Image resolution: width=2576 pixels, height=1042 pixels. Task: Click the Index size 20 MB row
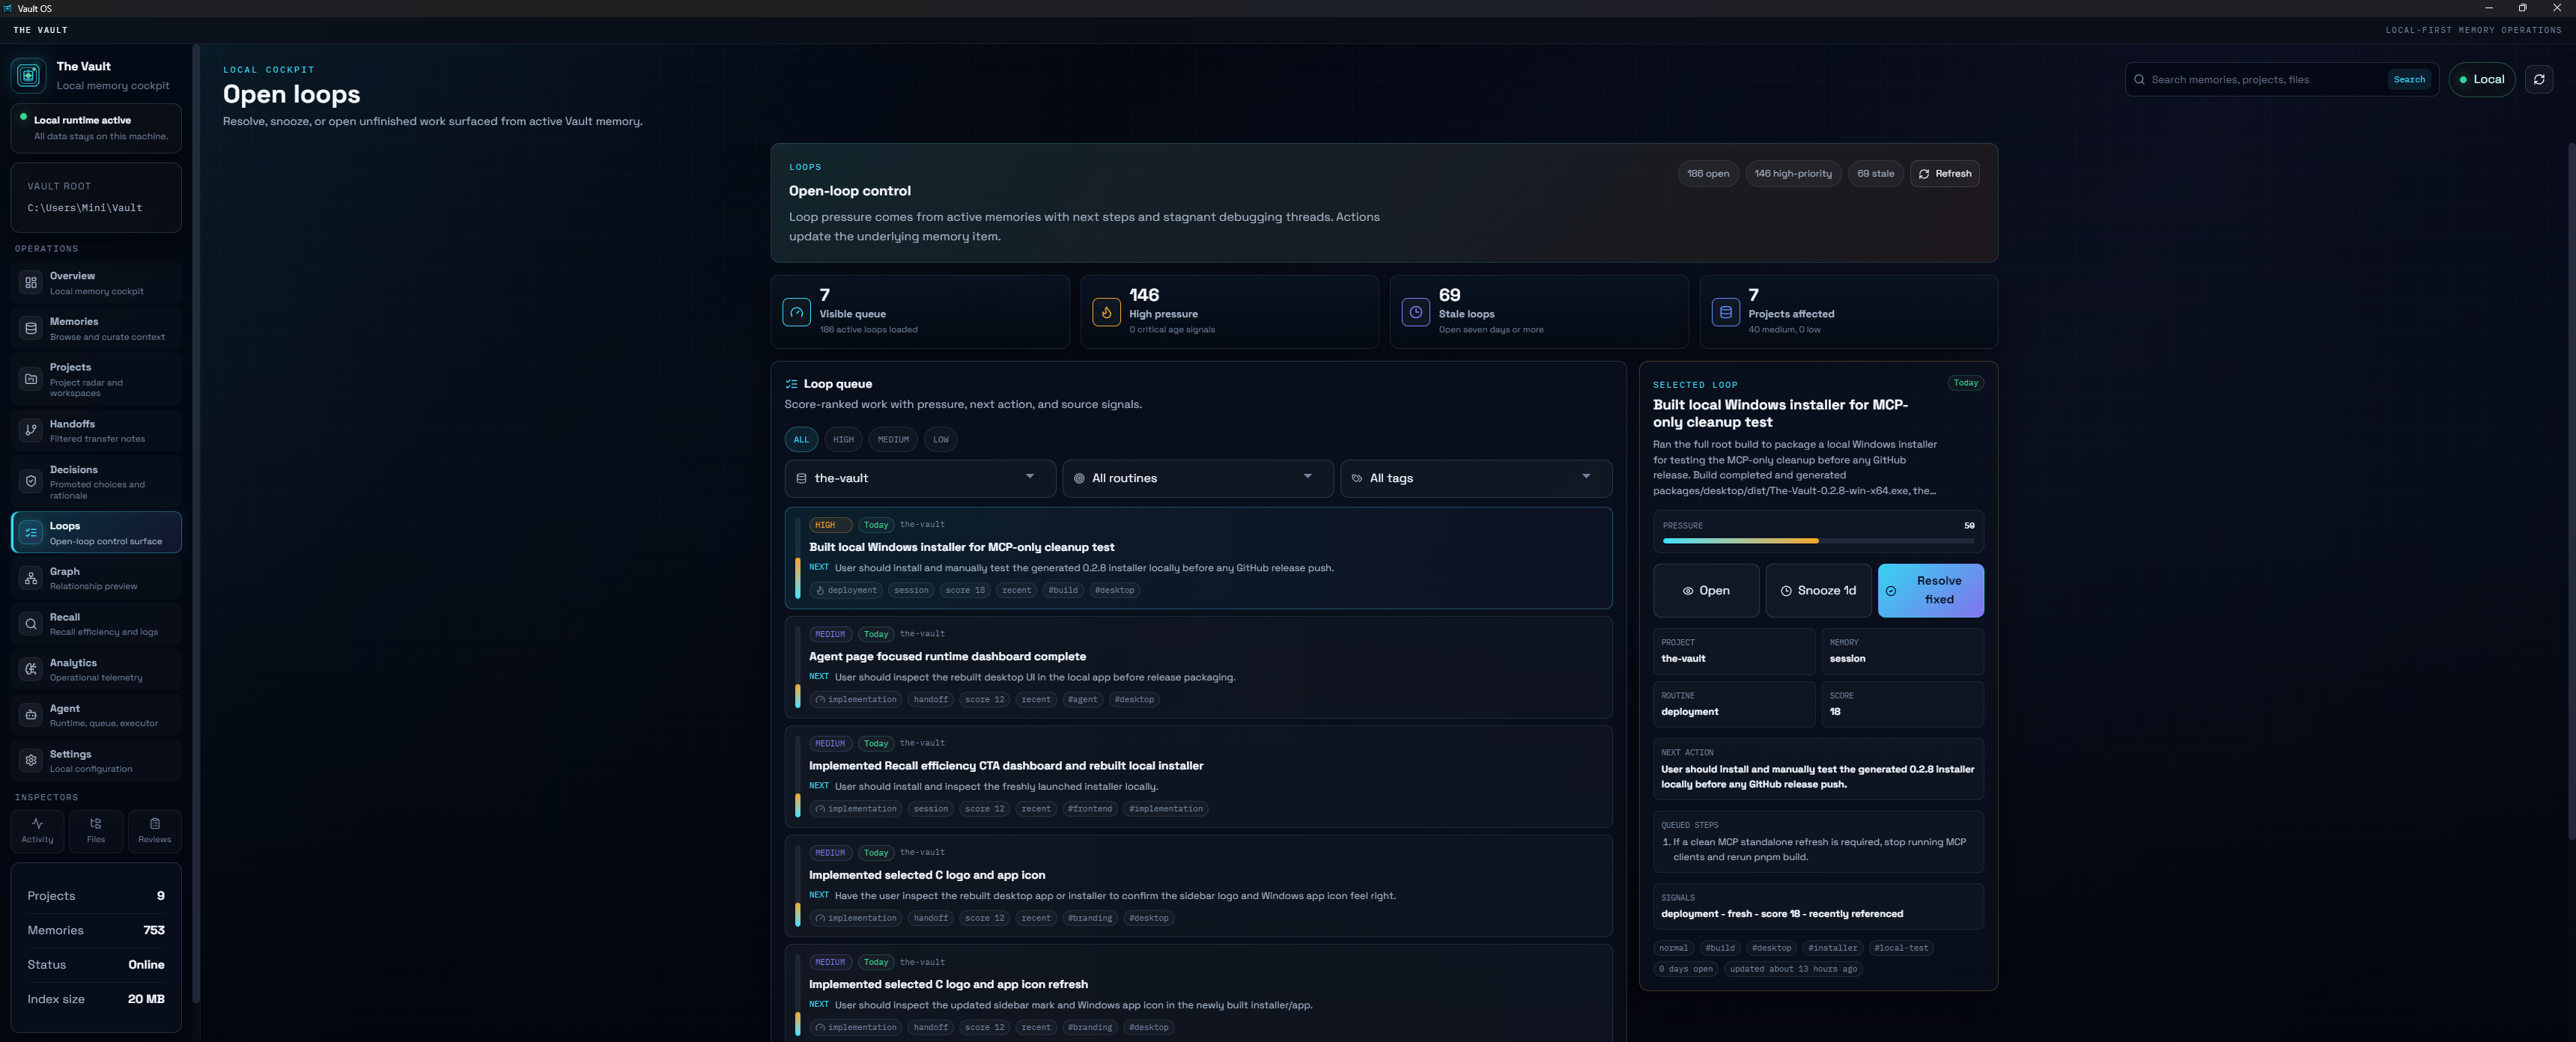coord(96,999)
